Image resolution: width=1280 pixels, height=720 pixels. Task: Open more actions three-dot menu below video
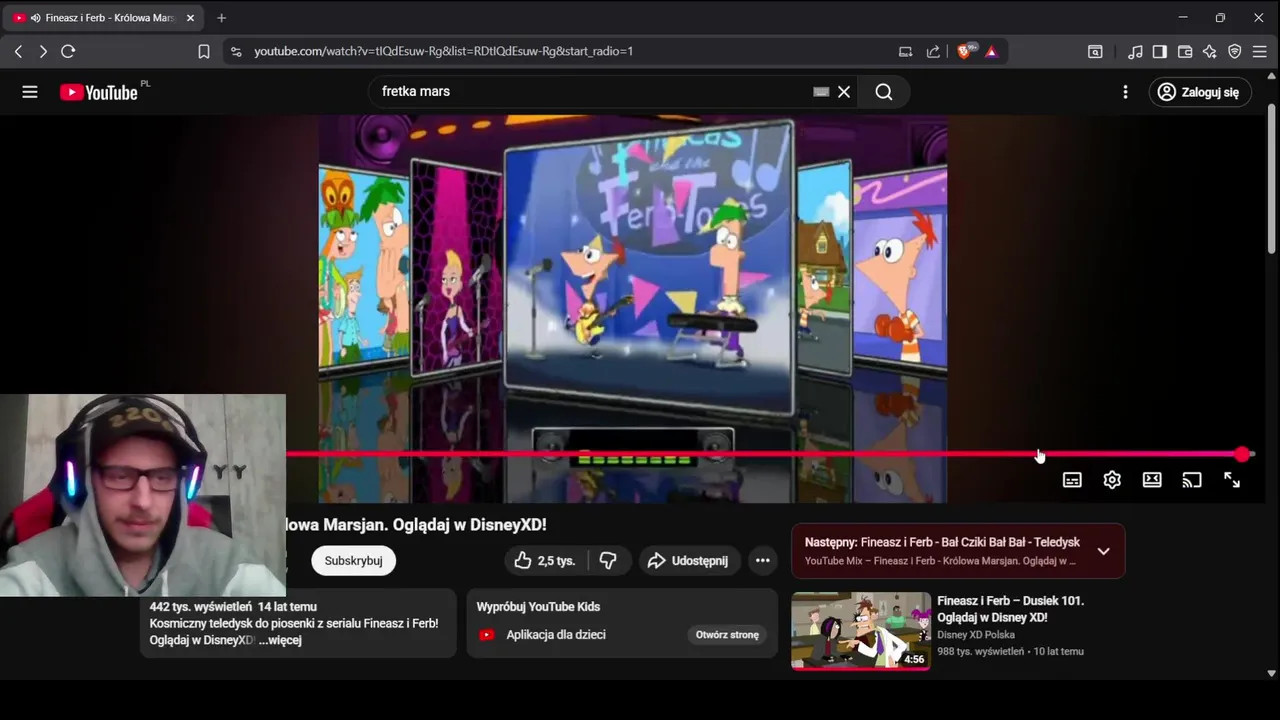click(x=763, y=561)
